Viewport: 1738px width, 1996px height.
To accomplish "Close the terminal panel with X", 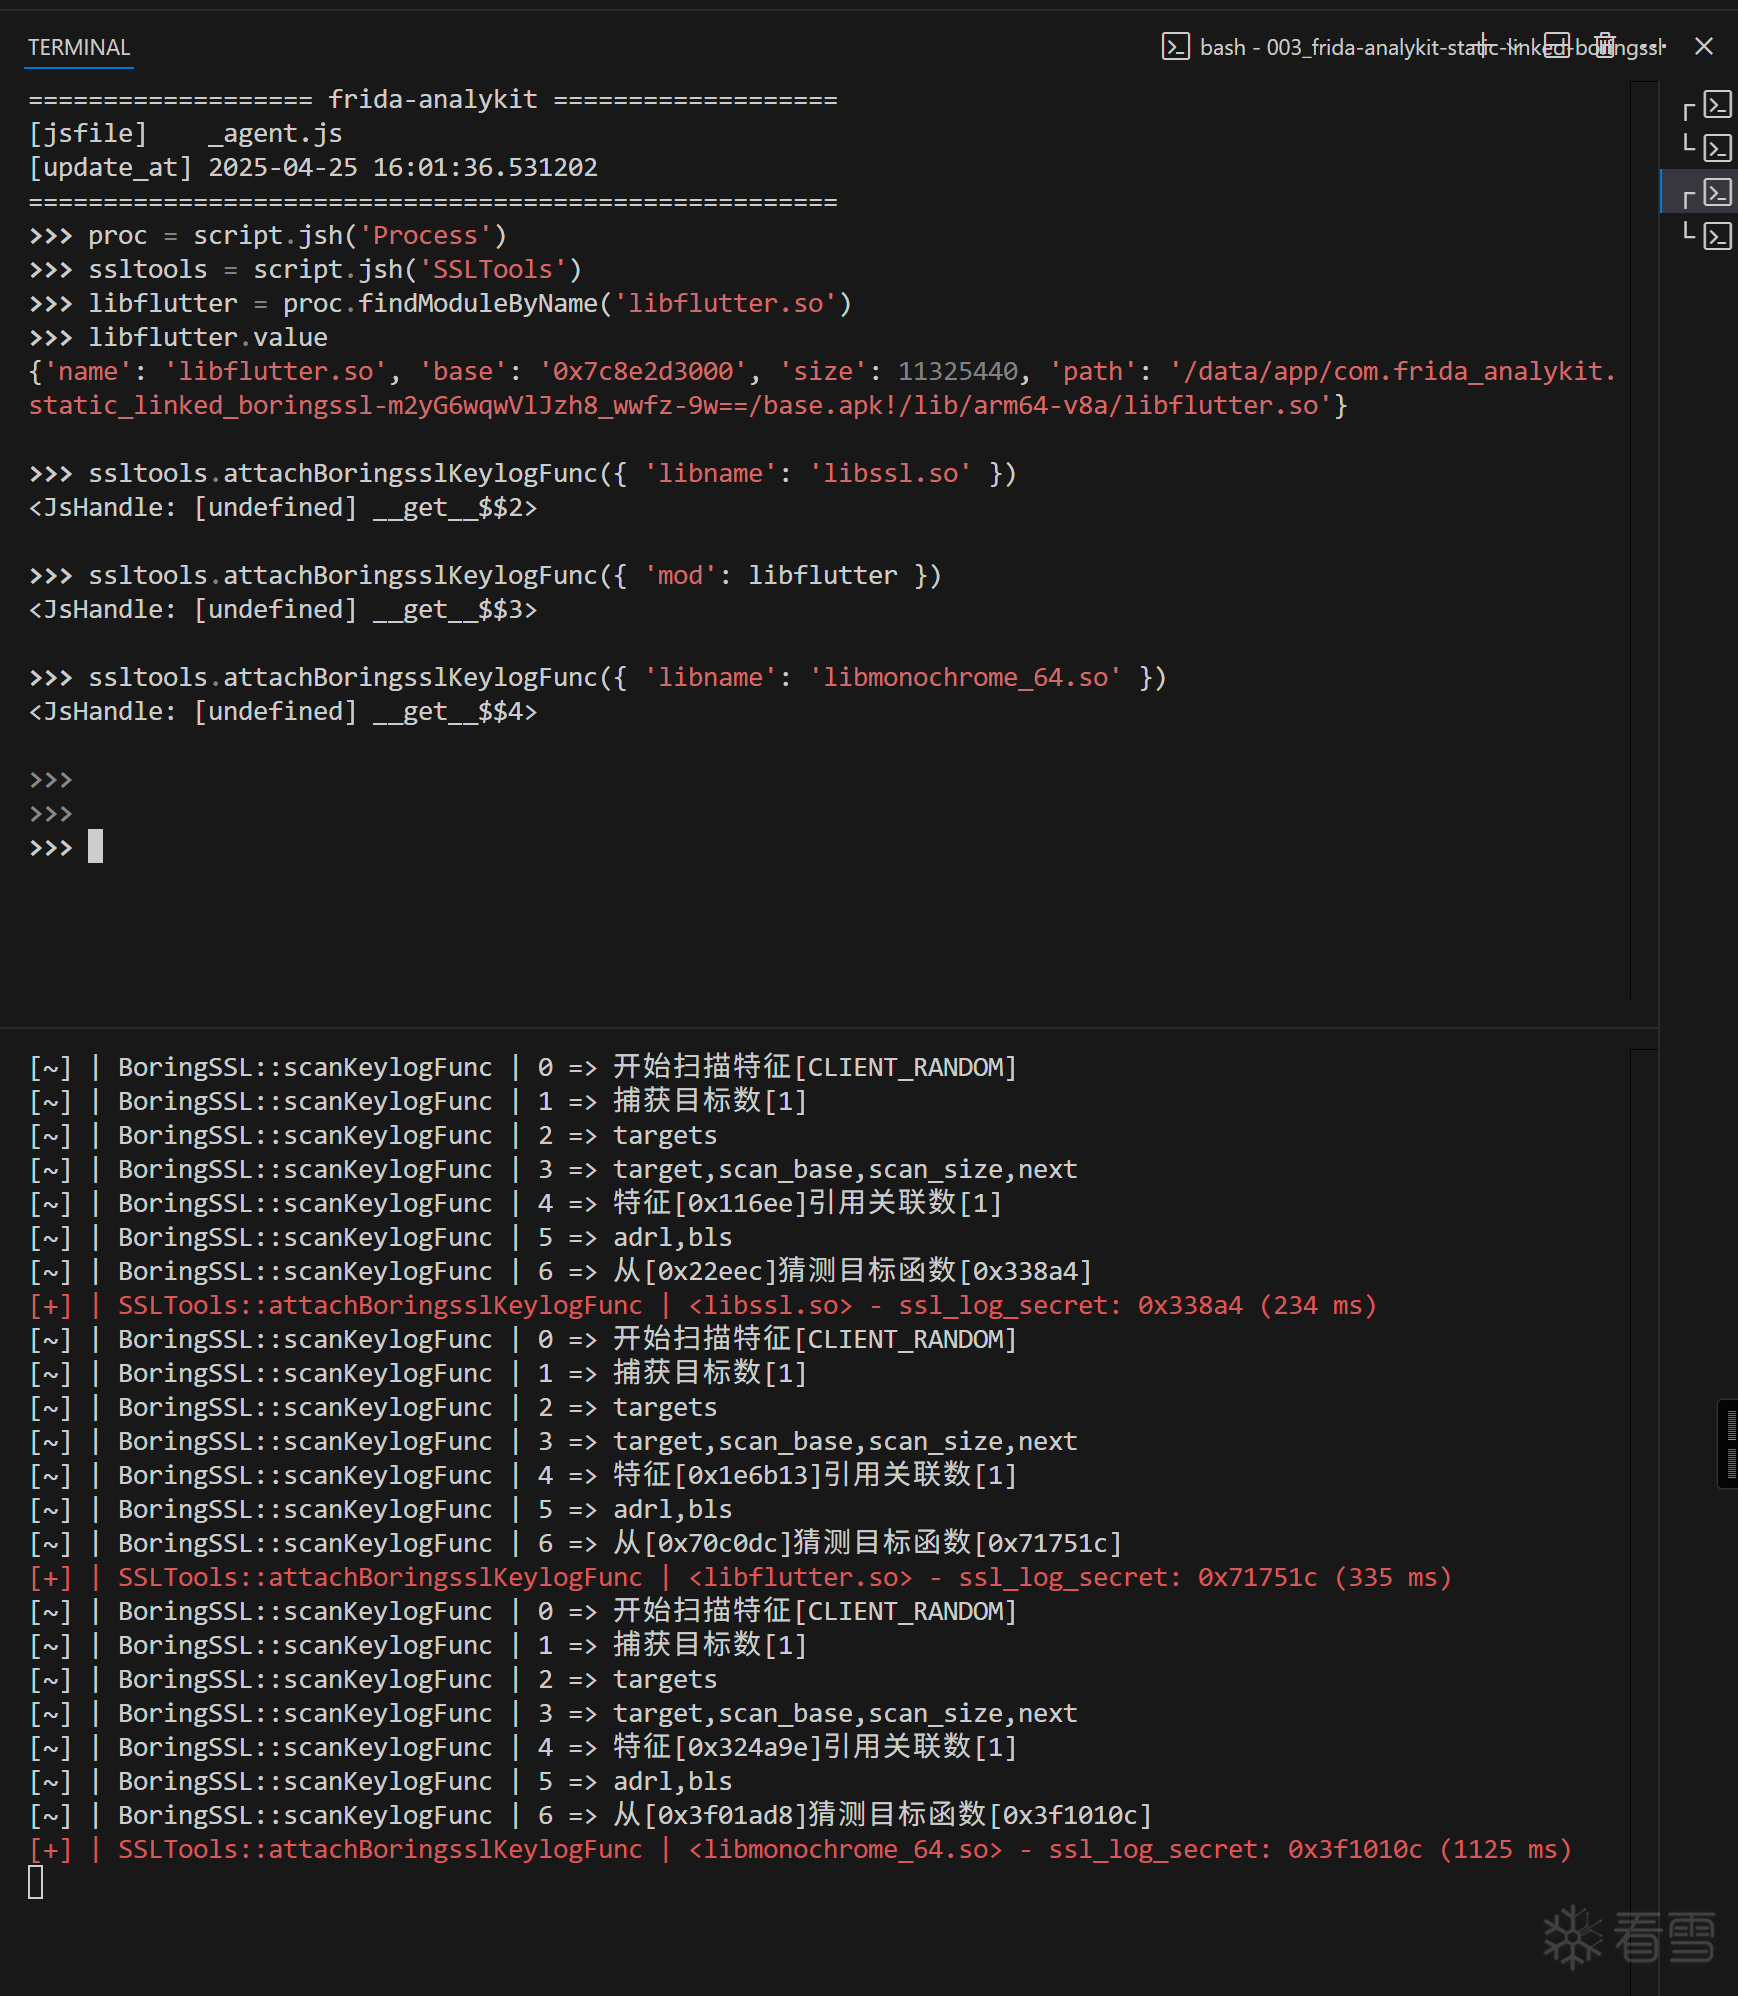I will (1704, 46).
